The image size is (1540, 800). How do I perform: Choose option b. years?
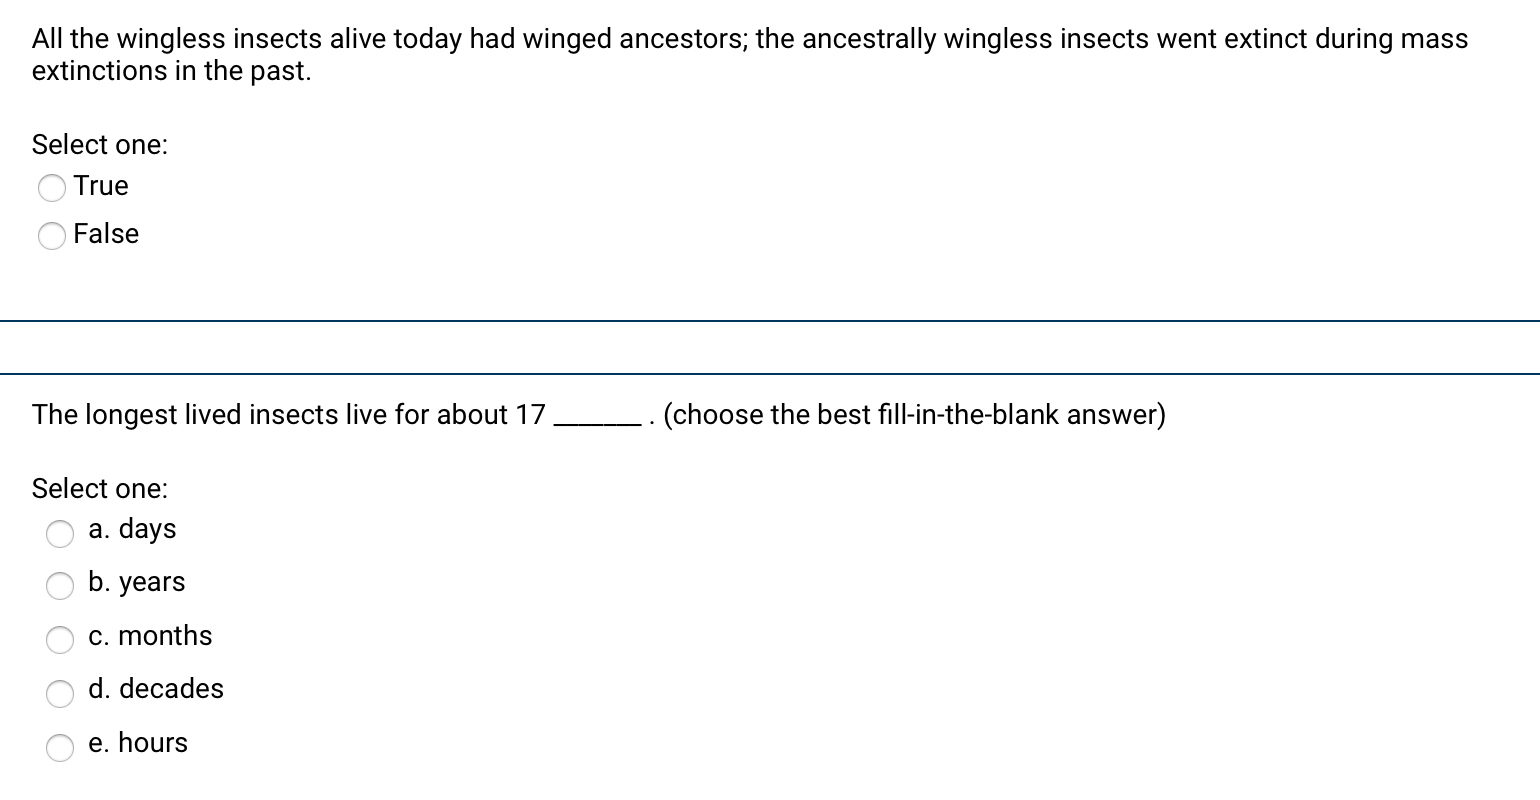60,588
